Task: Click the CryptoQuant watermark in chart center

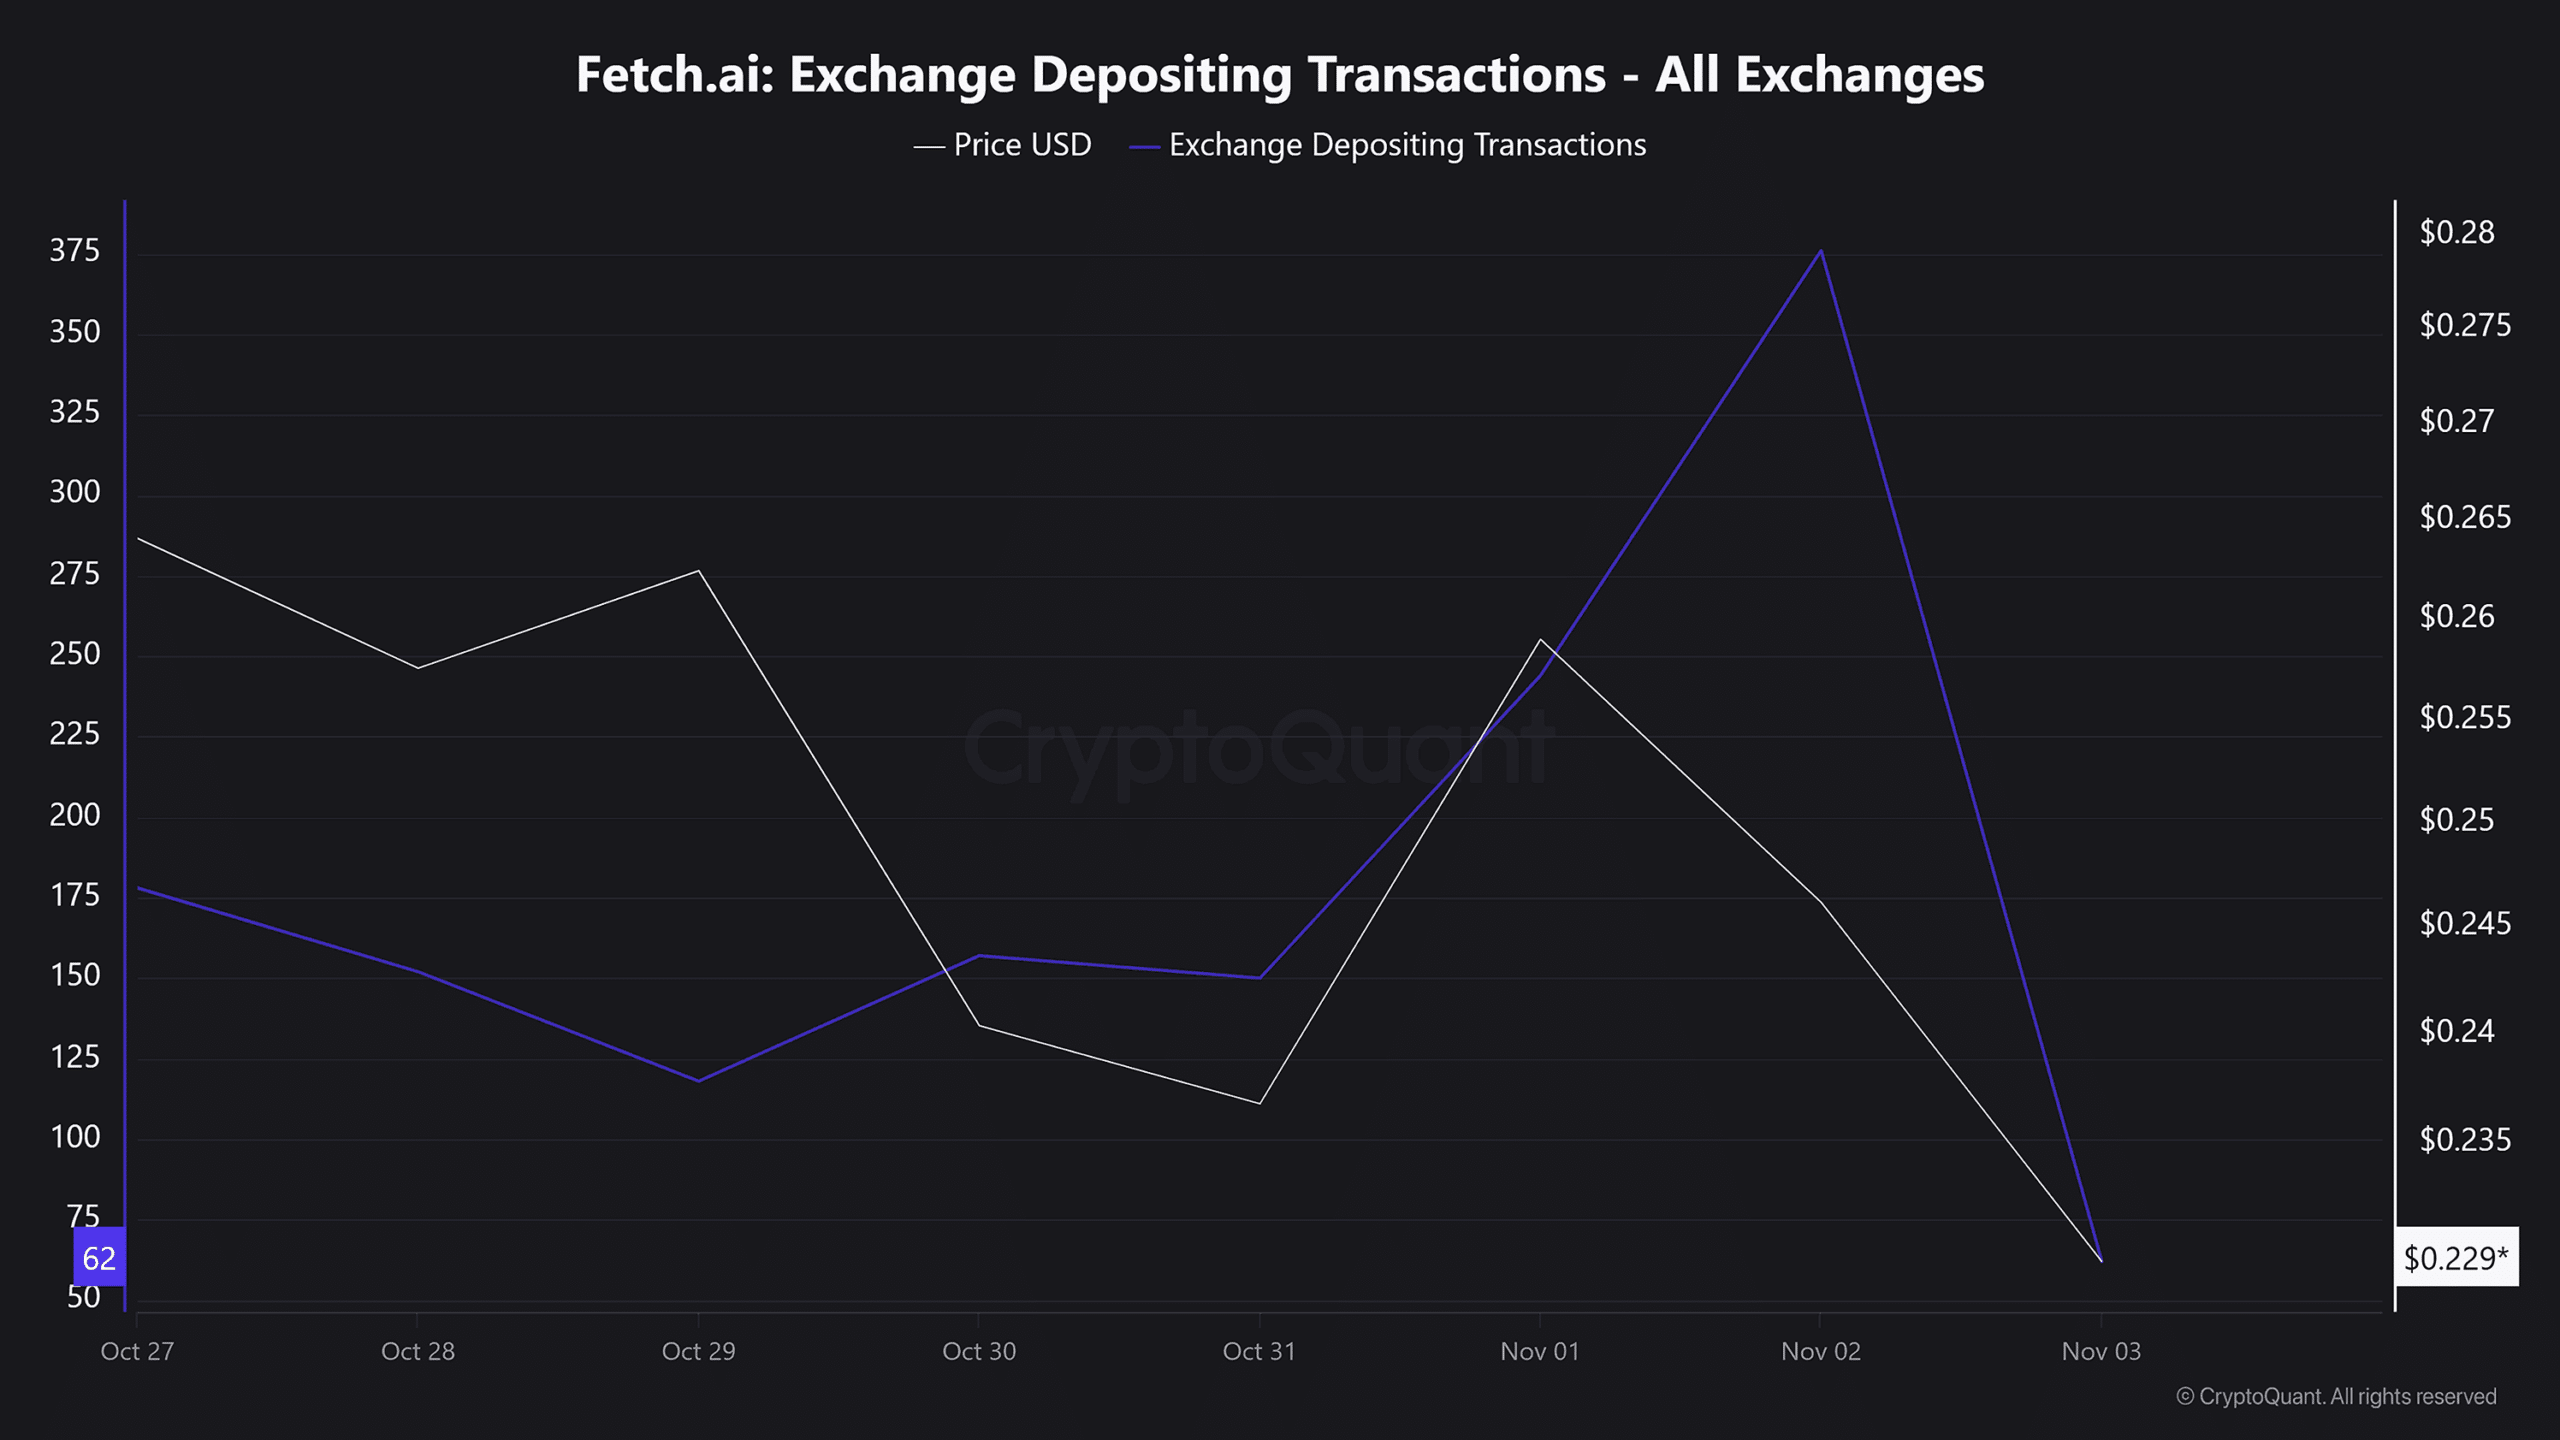Action: pos(1258,748)
